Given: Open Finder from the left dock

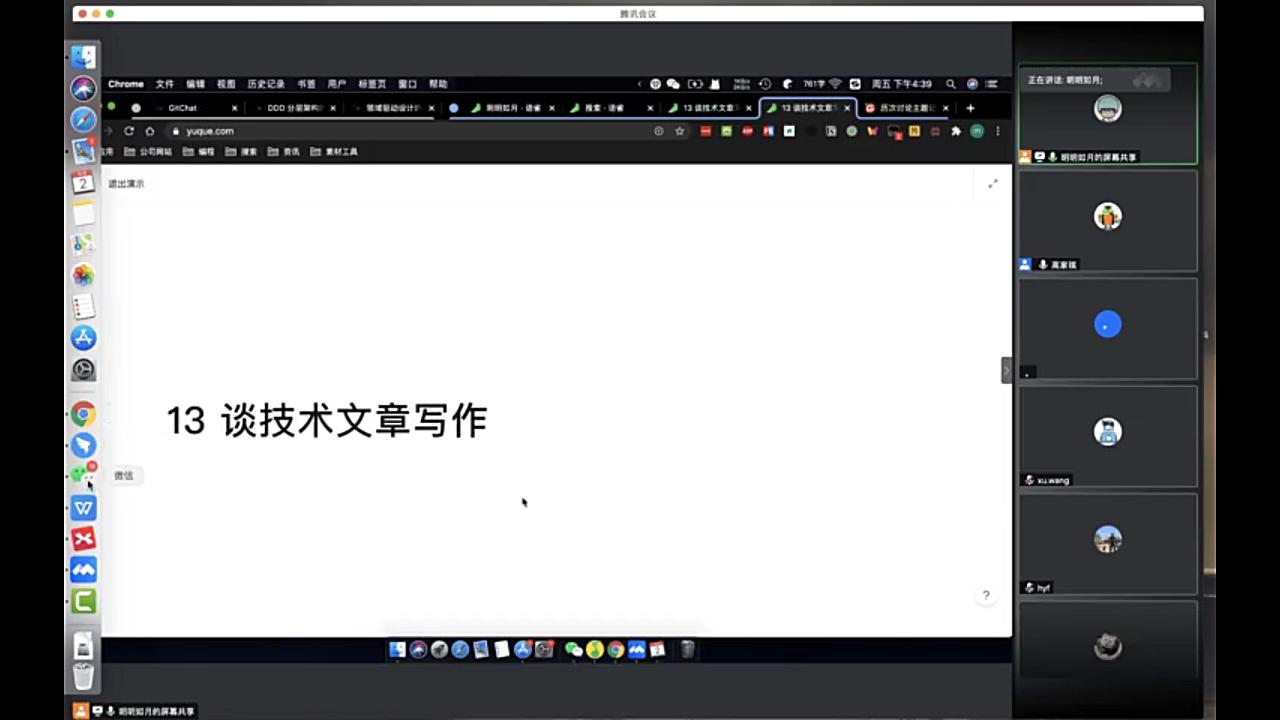Looking at the screenshot, I should coord(84,57).
